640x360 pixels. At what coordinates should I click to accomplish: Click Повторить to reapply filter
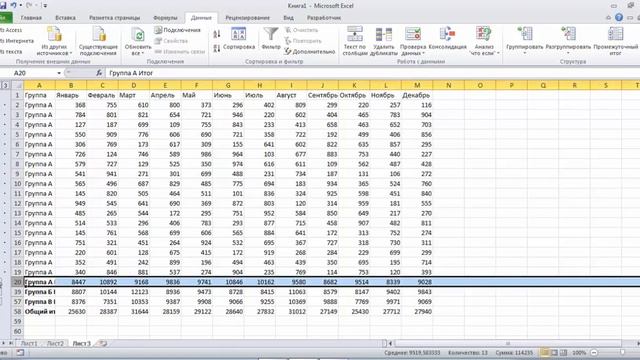tap(303, 41)
